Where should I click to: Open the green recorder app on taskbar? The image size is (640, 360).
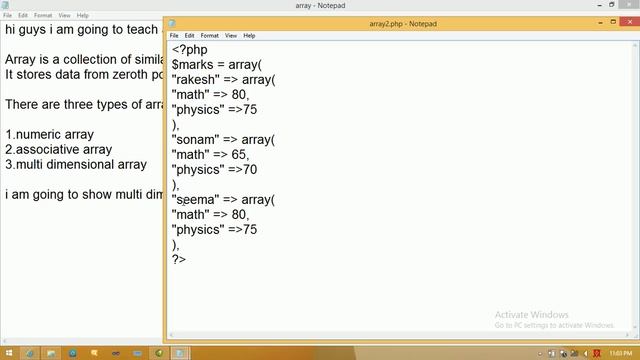pyautogui.click(x=159, y=353)
